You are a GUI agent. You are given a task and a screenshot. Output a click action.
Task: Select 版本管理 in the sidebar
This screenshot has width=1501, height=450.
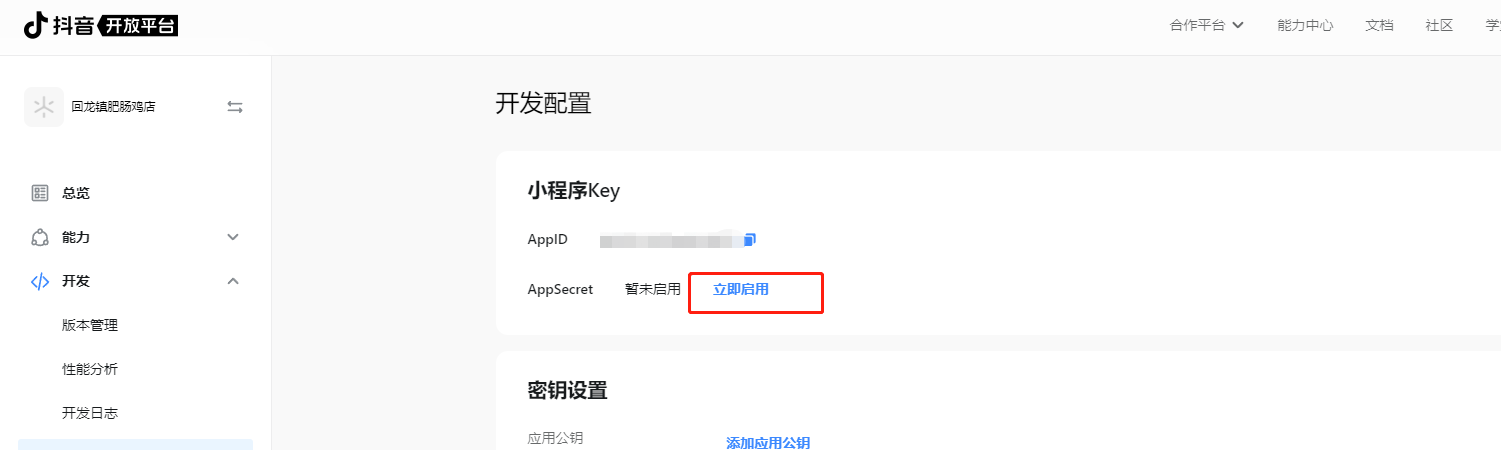pyautogui.click(x=90, y=325)
